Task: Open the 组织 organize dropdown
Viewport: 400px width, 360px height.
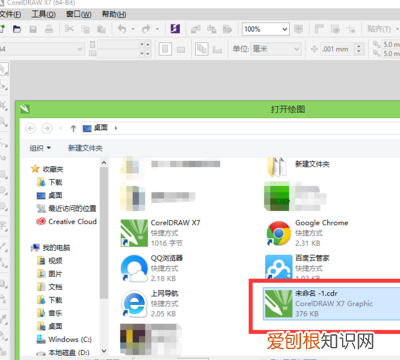Action: (x=40, y=148)
